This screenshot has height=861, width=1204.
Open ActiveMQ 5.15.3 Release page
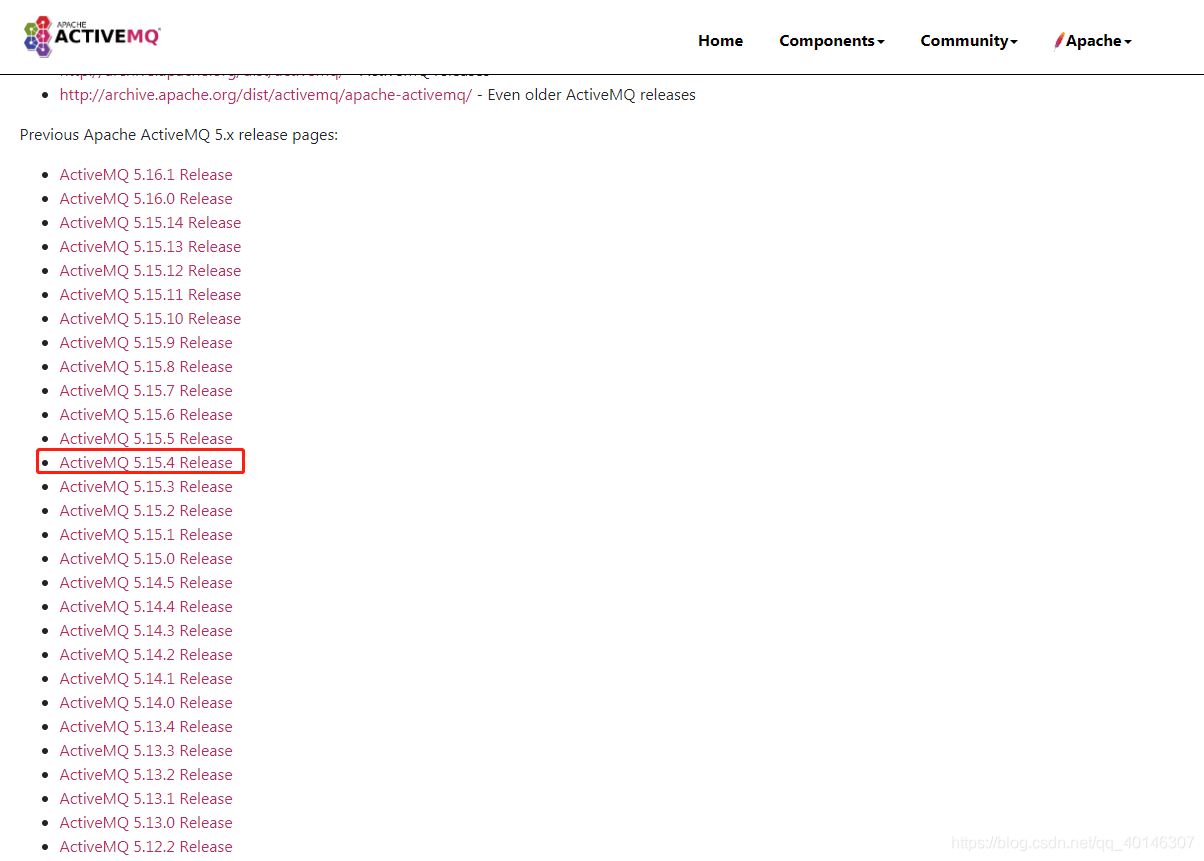tap(146, 487)
